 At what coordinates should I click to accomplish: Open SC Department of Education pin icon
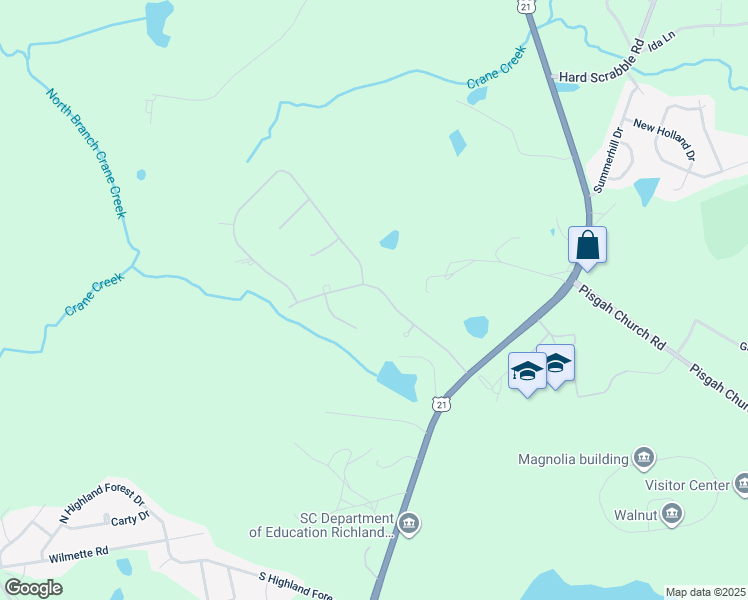[409, 525]
